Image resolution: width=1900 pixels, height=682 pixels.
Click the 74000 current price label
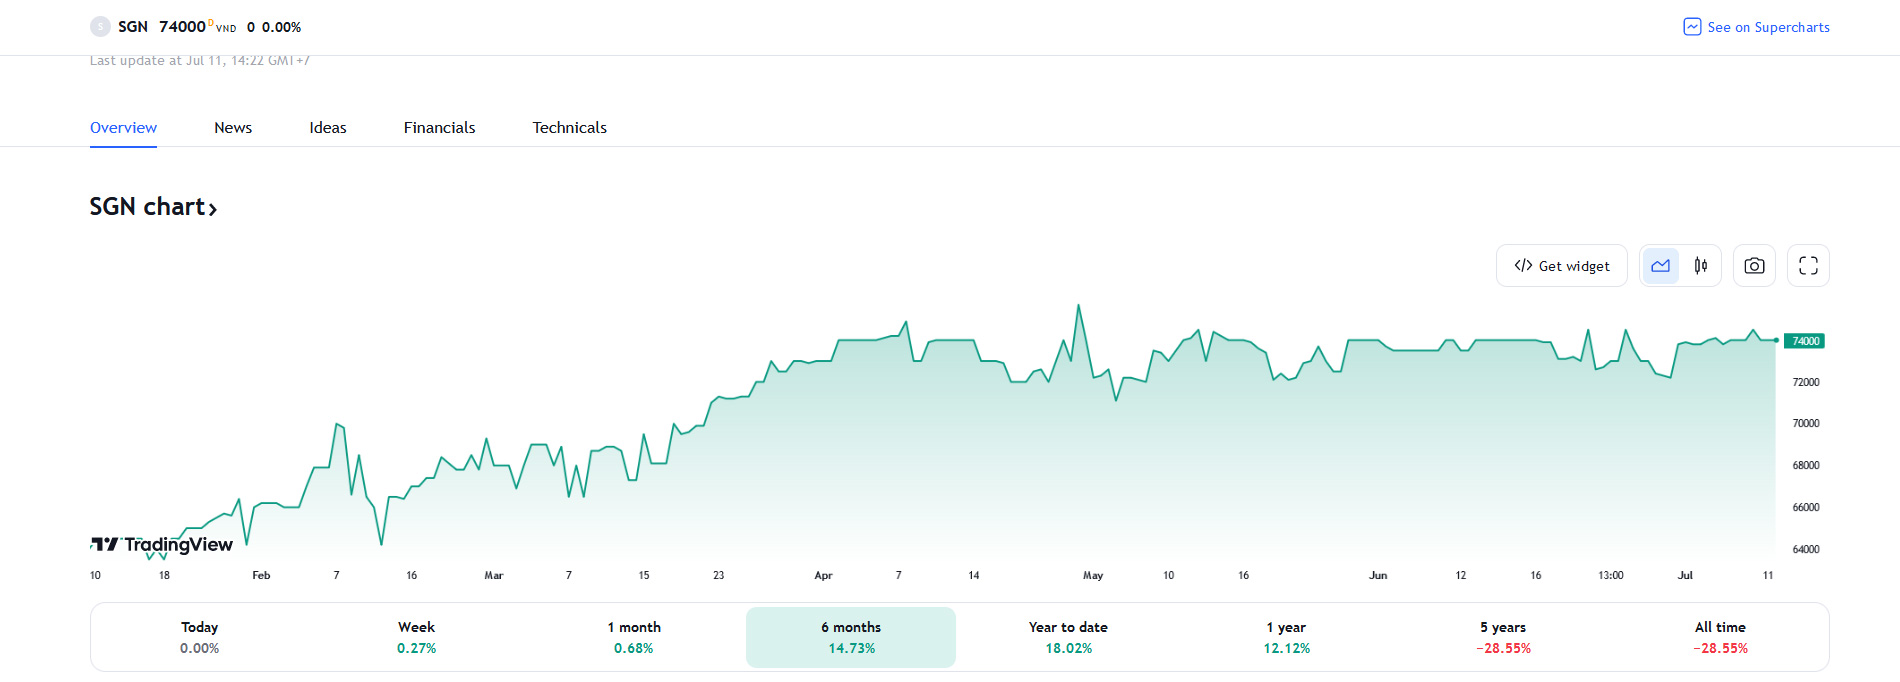[1804, 341]
